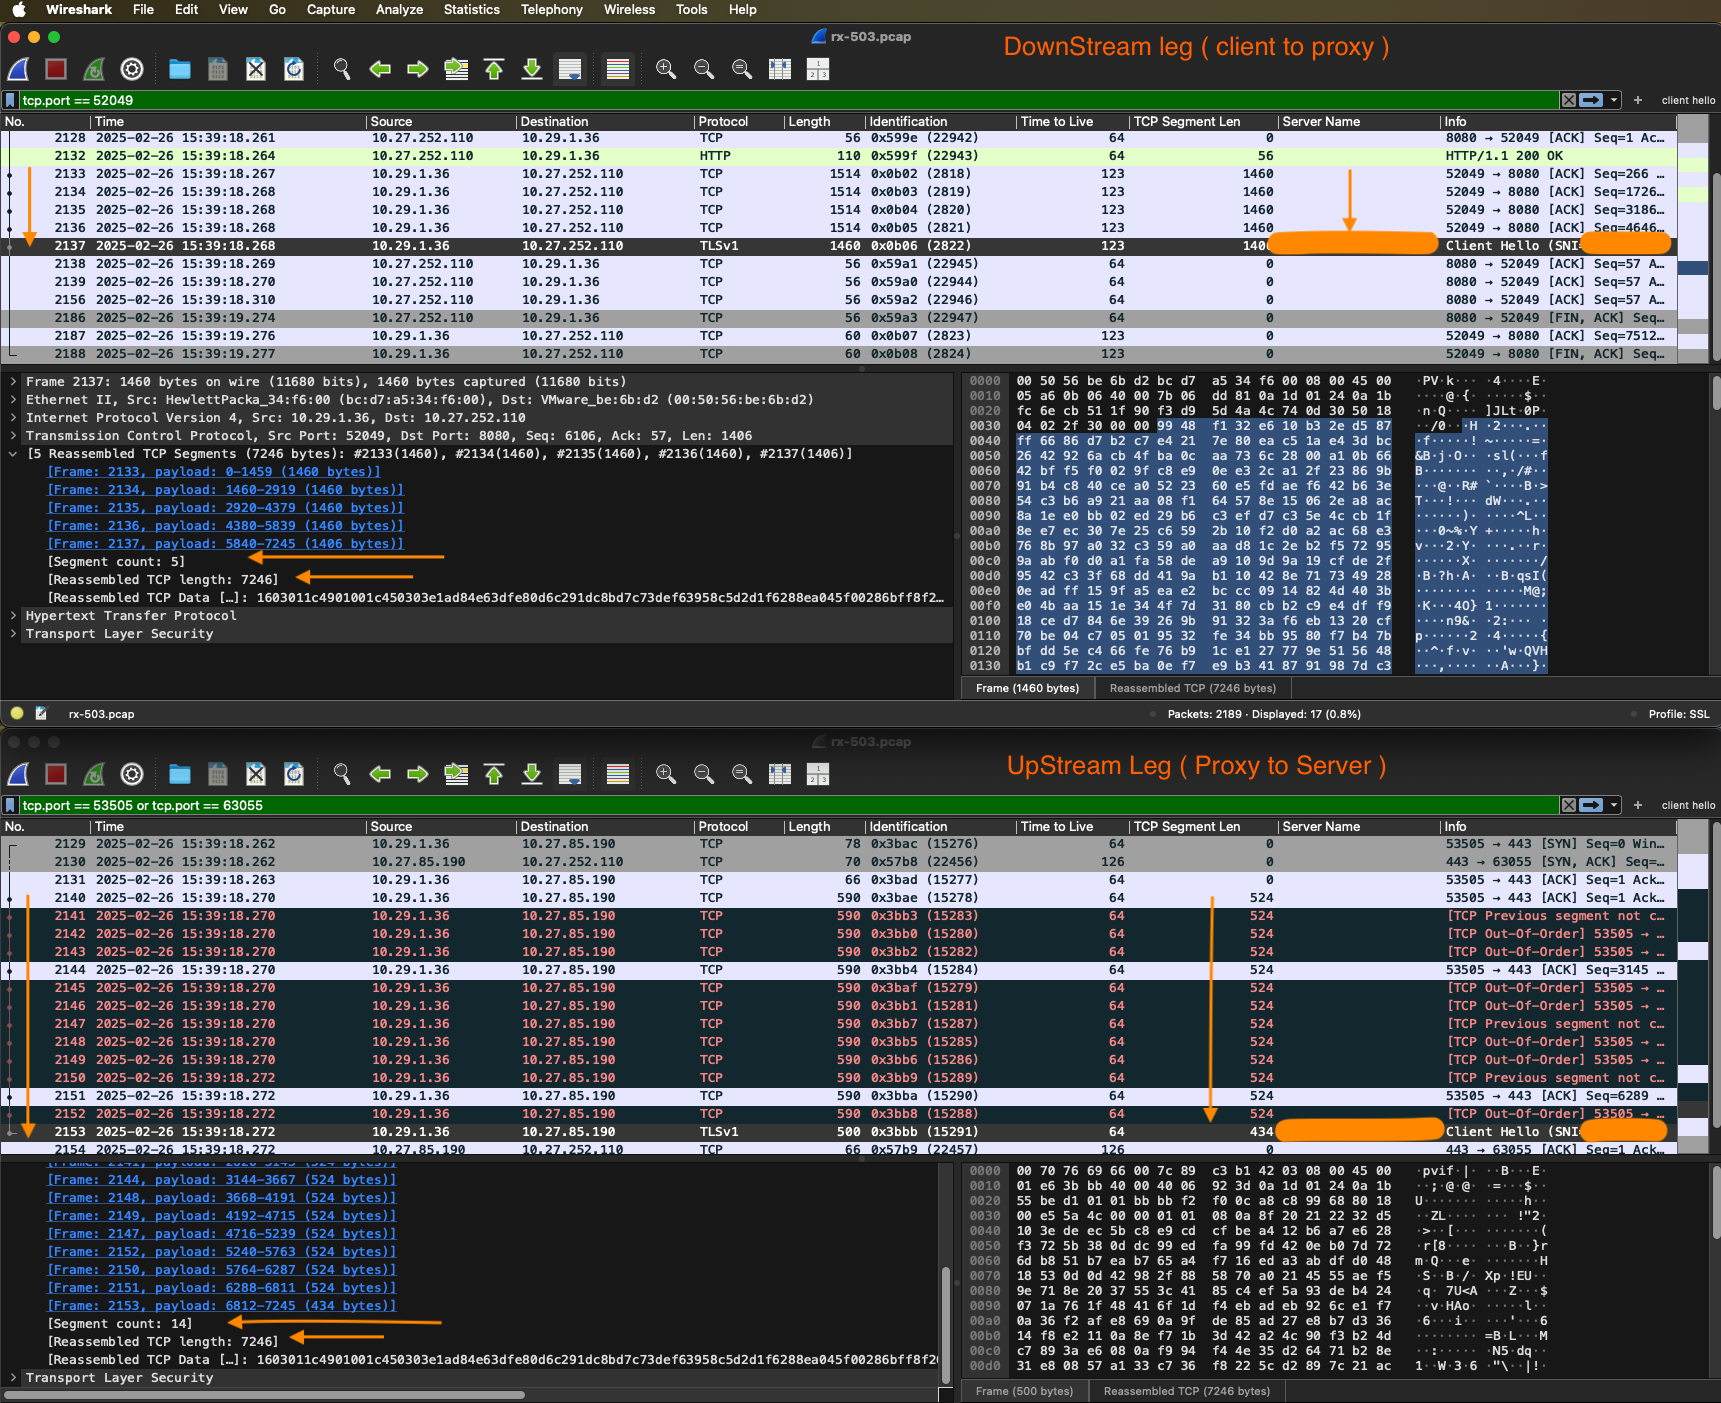
Task: Open the Statistics menu
Action: [x=471, y=10]
